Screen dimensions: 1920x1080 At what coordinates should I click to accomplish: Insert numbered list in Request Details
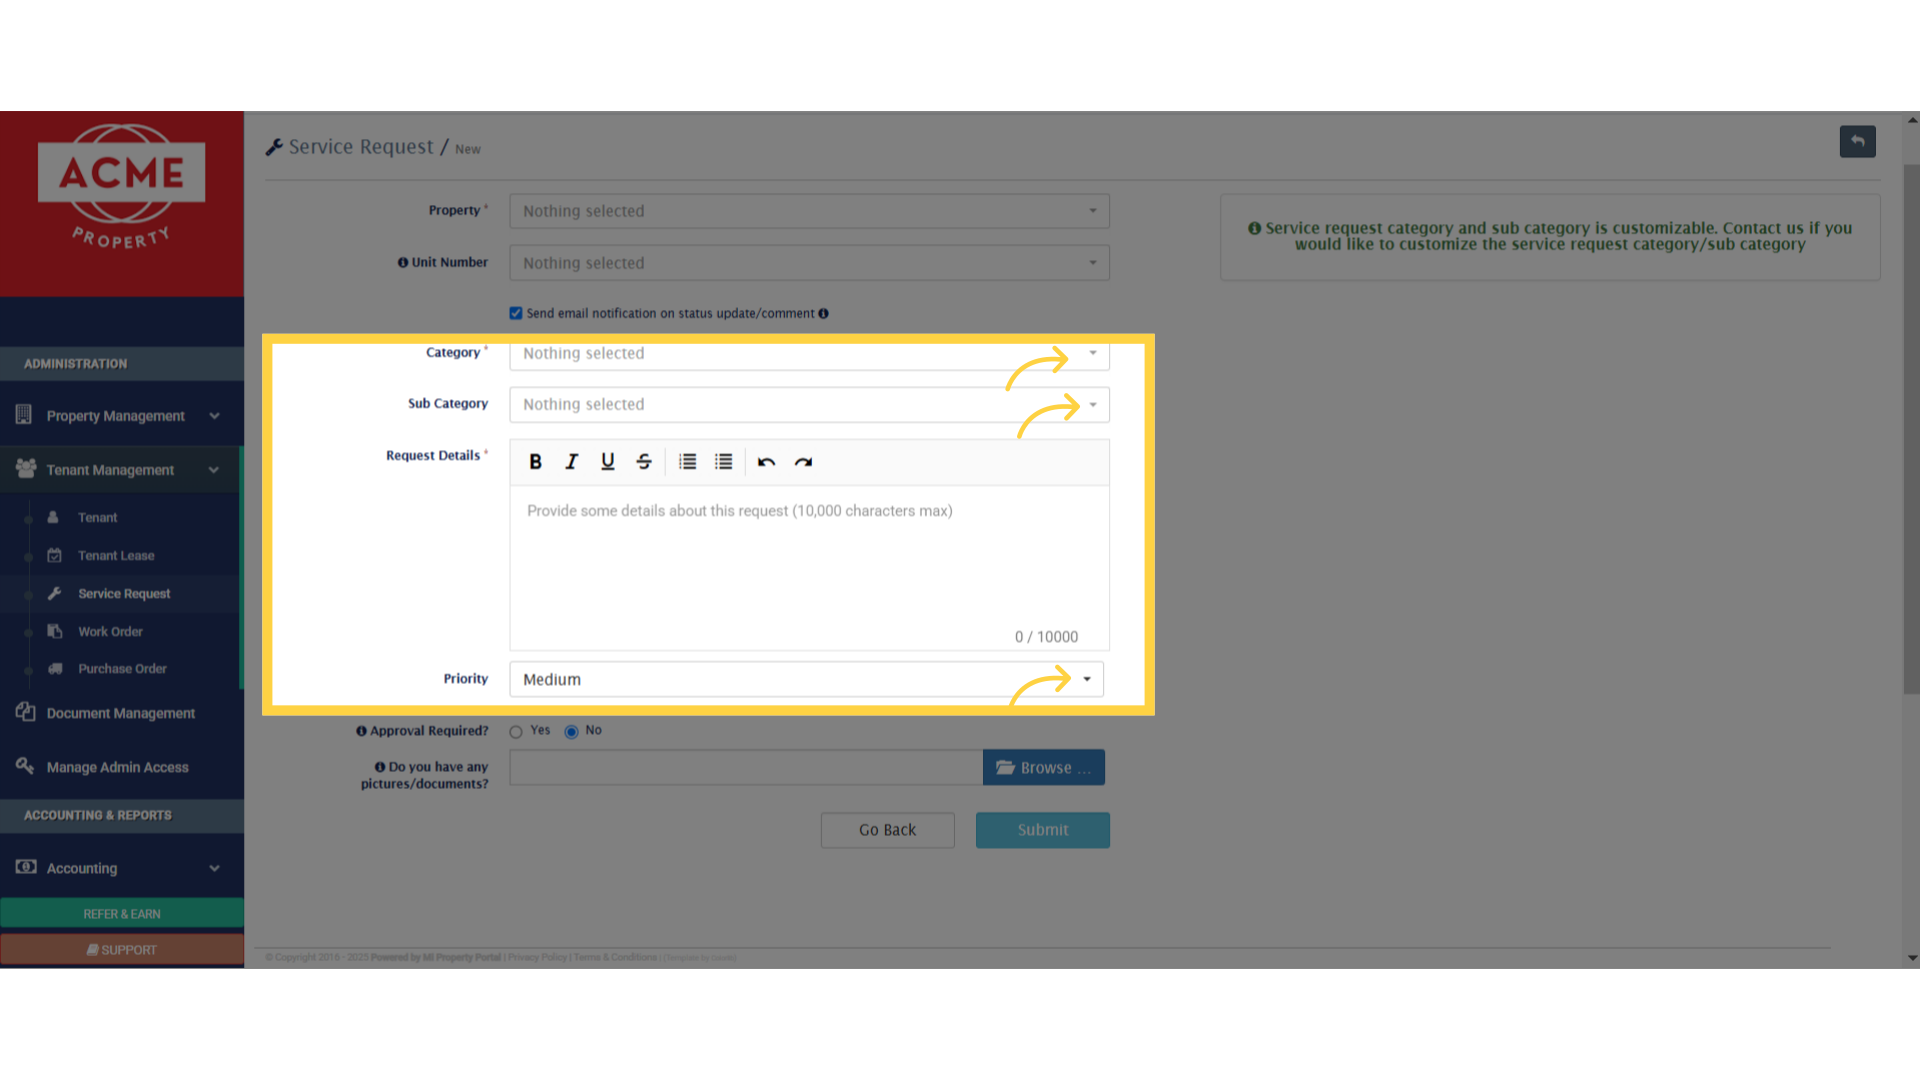point(687,461)
